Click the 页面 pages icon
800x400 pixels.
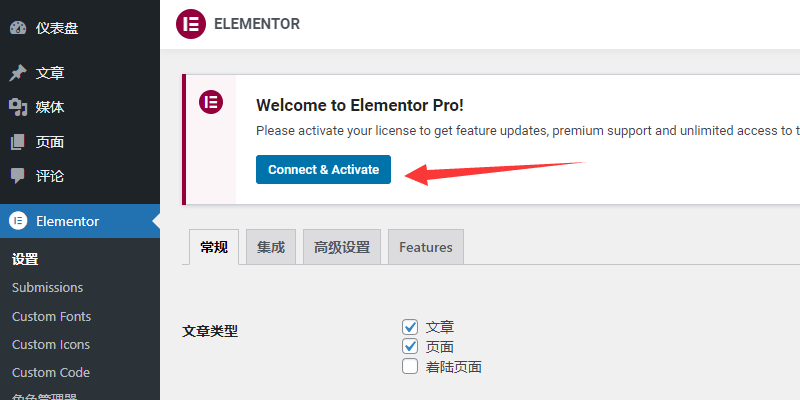pos(18,142)
